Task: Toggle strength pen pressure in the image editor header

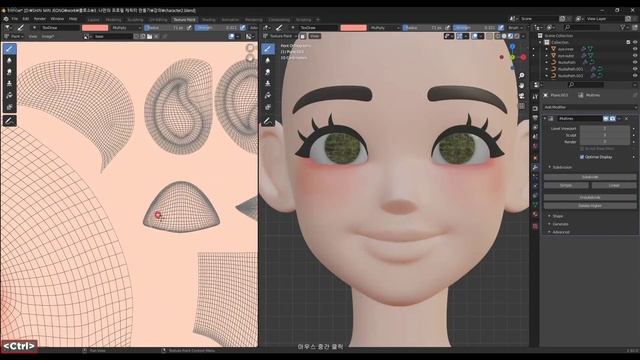Action: point(243,28)
